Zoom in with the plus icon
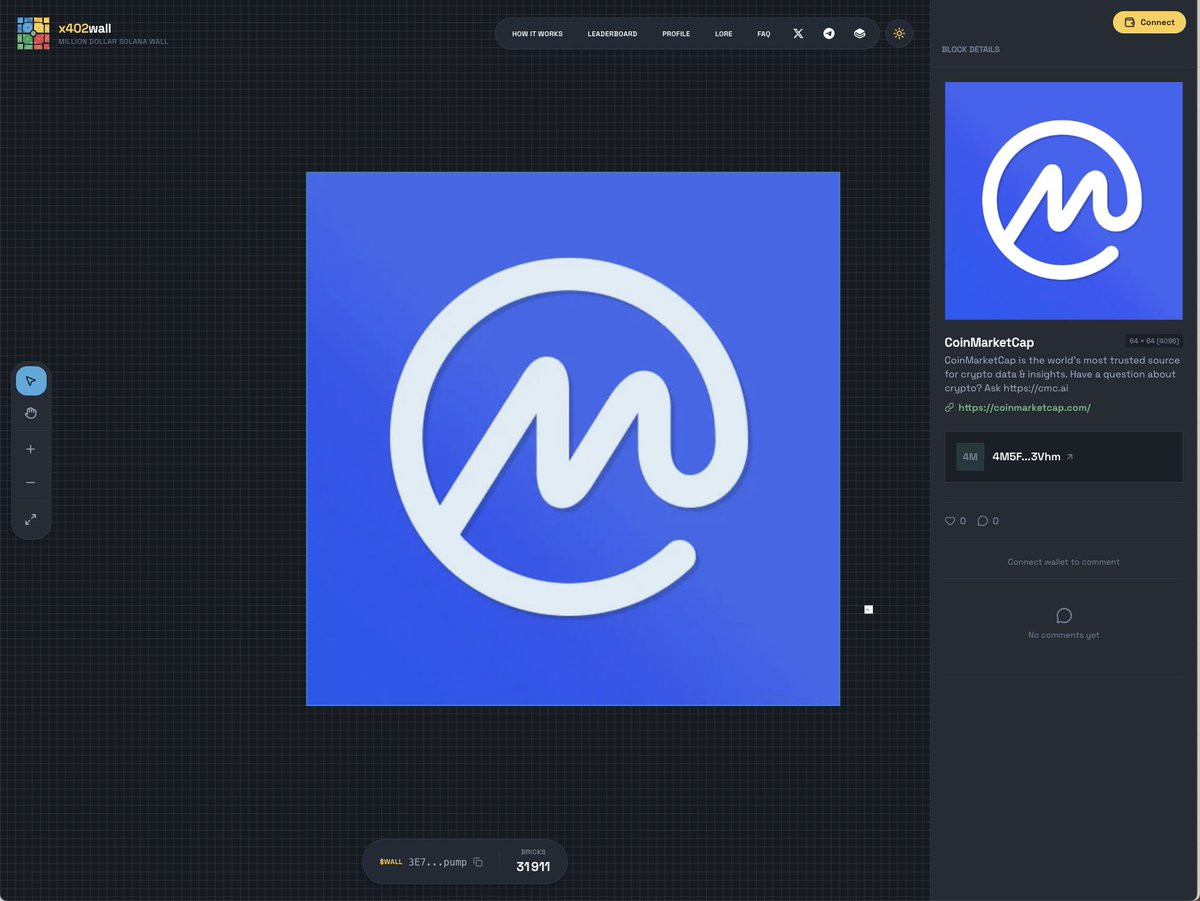The width and height of the screenshot is (1200, 901). (x=31, y=449)
